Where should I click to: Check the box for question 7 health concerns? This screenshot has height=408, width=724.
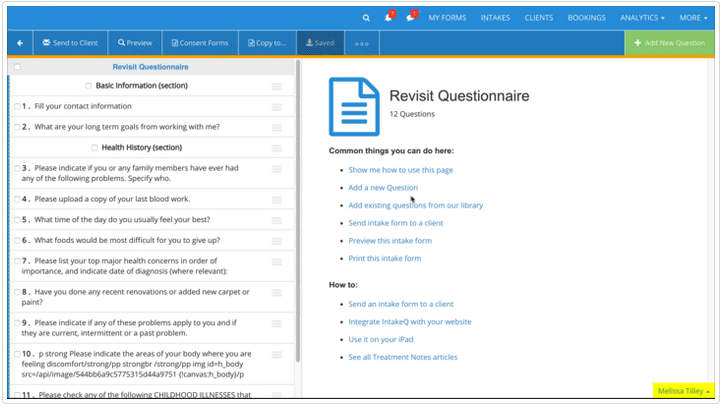click(17, 261)
